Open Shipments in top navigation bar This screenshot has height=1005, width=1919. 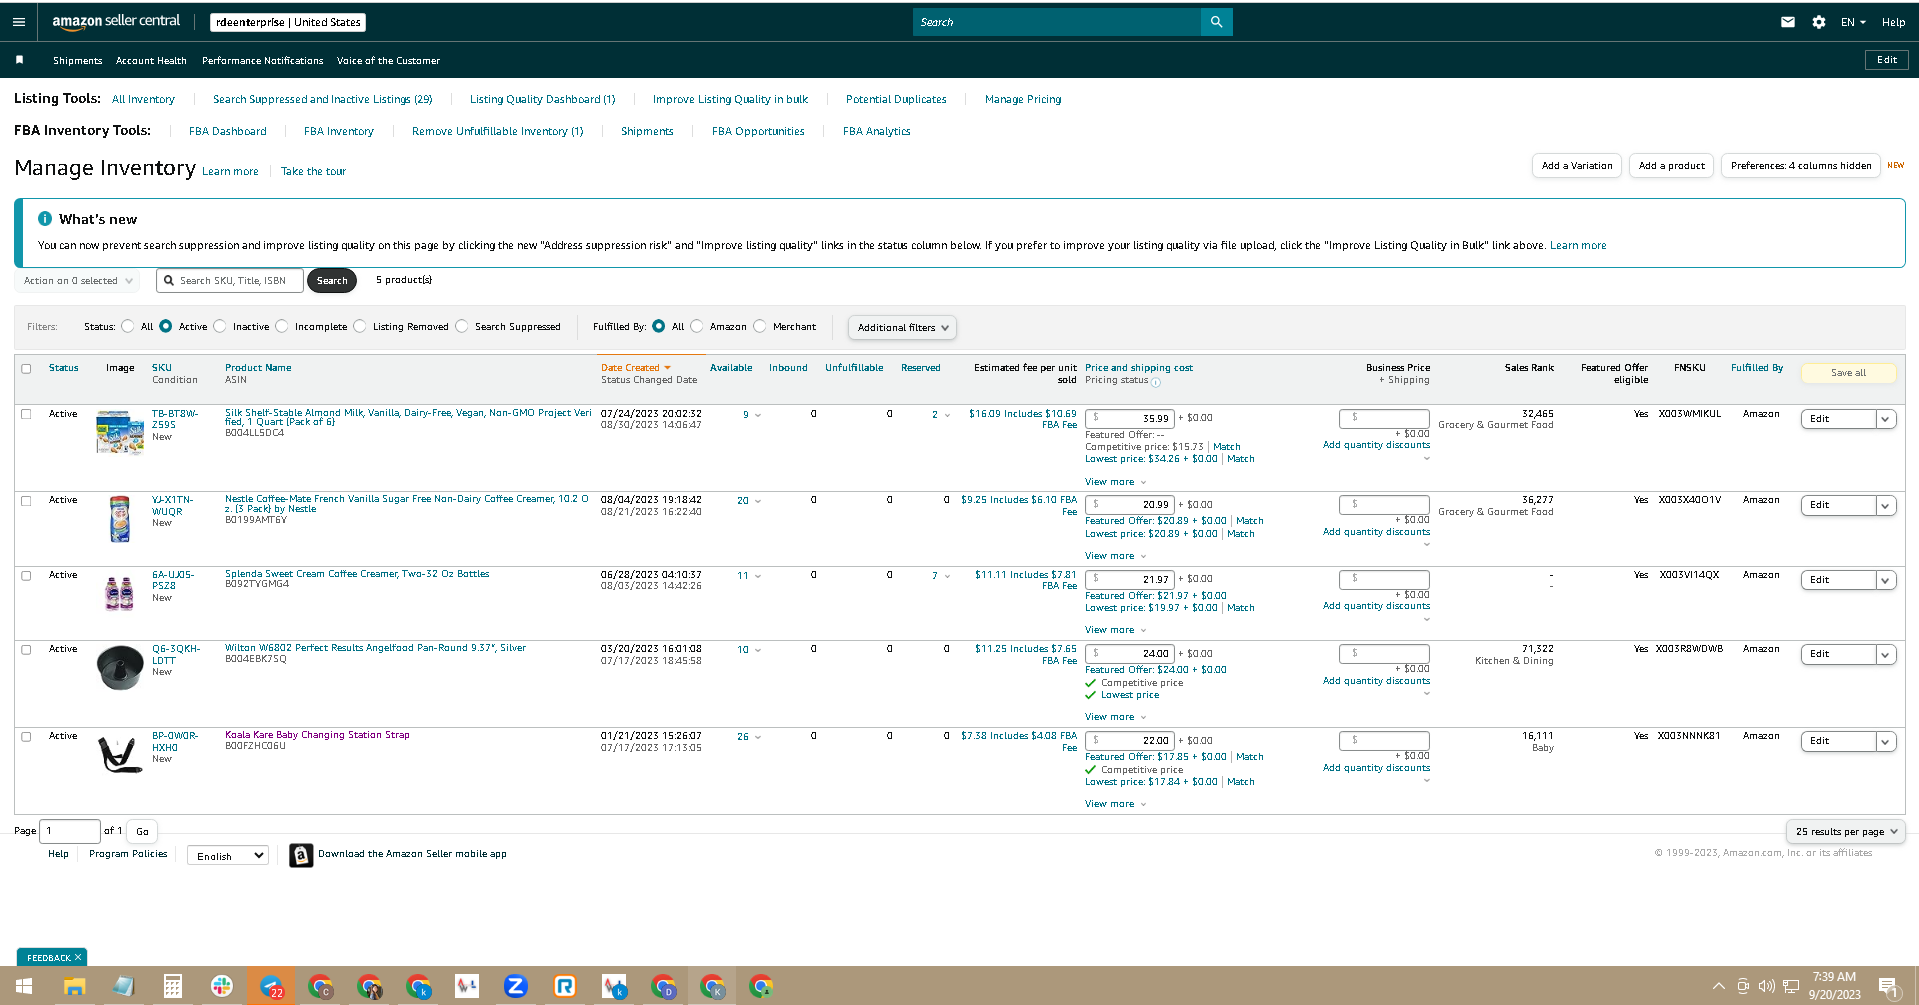77,61
